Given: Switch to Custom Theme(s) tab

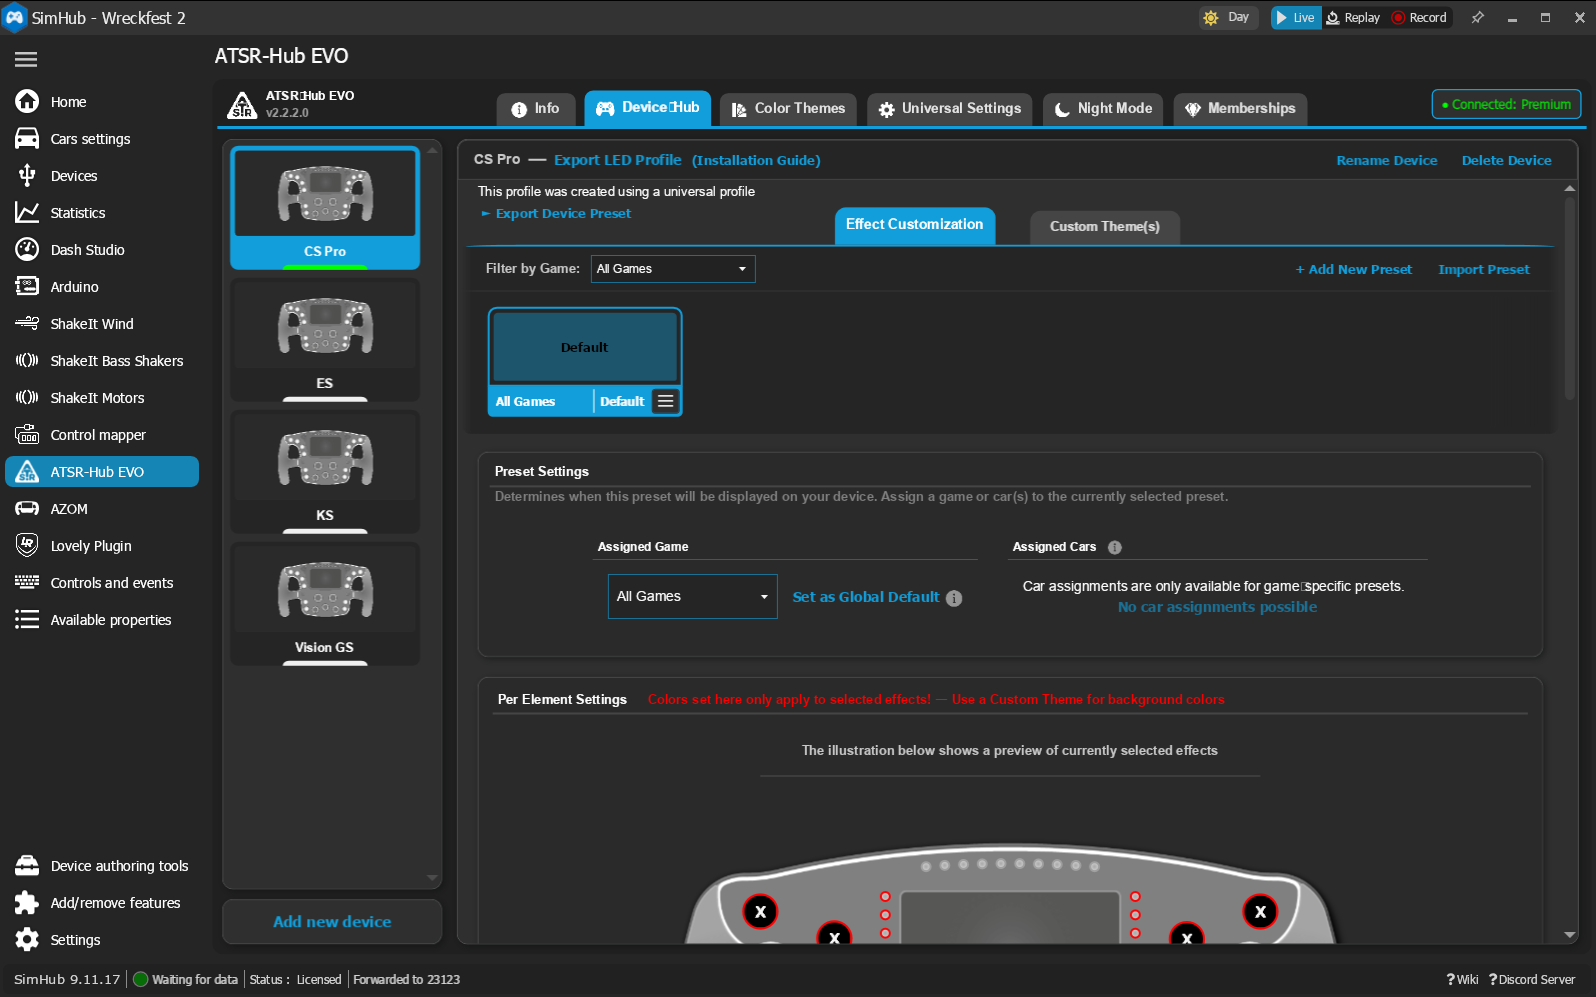Looking at the screenshot, I should pyautogui.click(x=1105, y=227).
